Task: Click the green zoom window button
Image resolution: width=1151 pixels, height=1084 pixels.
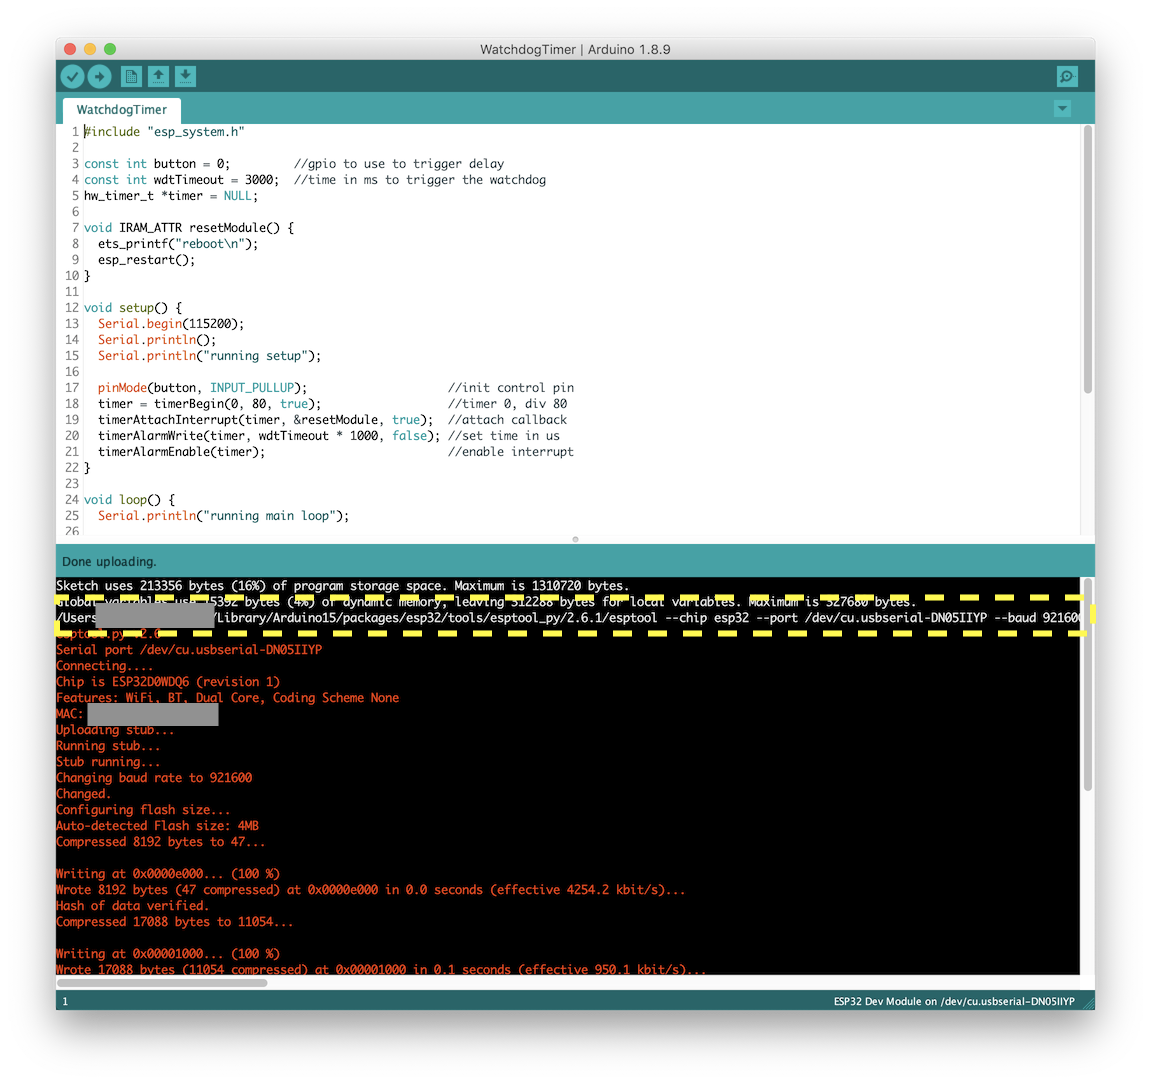Action: click(110, 49)
